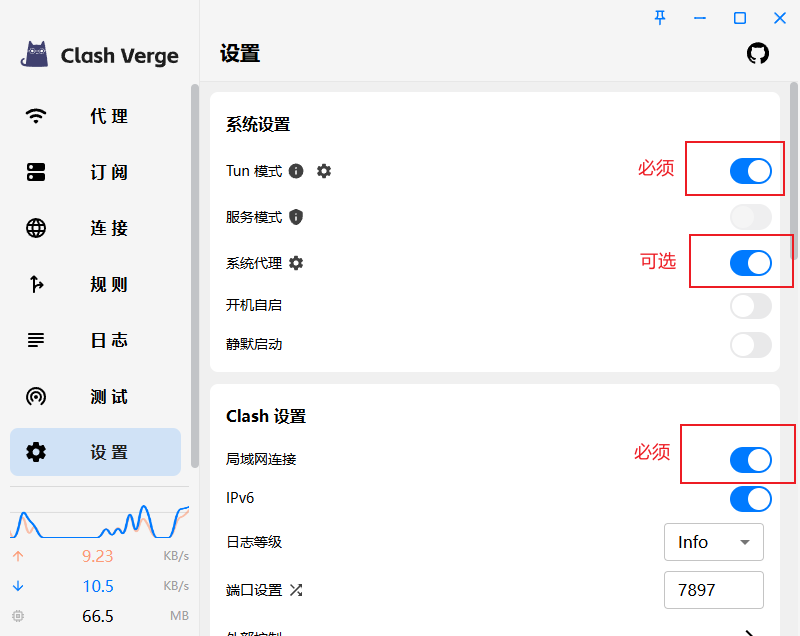Screen dimensions: 800x636
Task: Go to 连接 page
Action: (95, 228)
